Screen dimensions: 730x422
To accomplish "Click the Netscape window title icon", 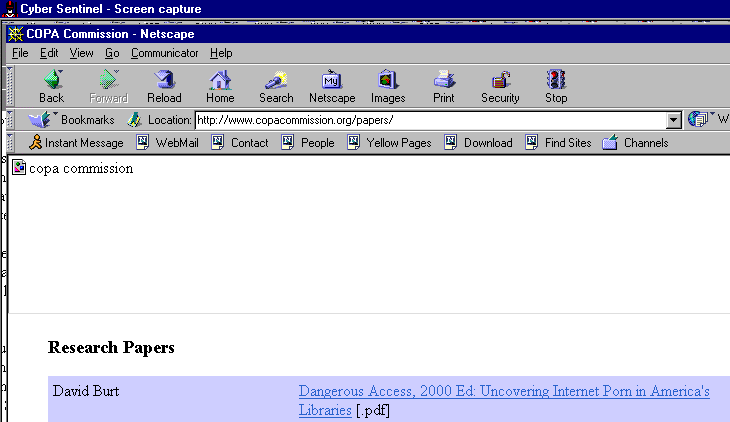I will click(15, 34).
